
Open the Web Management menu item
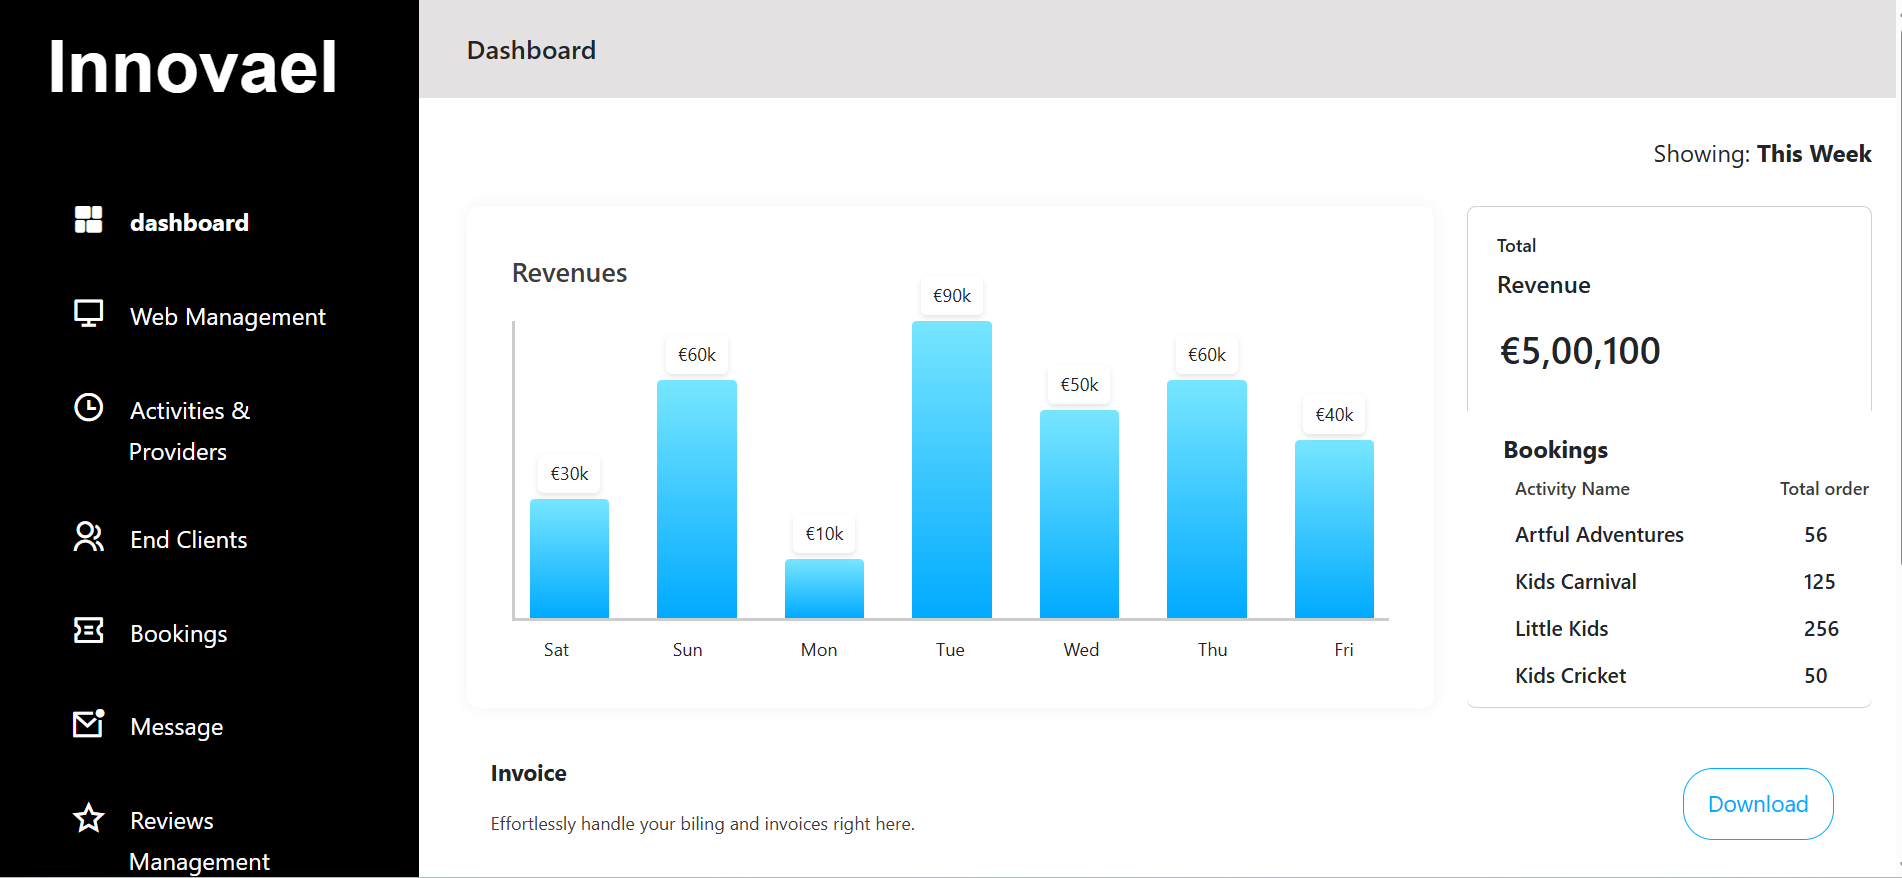click(228, 317)
